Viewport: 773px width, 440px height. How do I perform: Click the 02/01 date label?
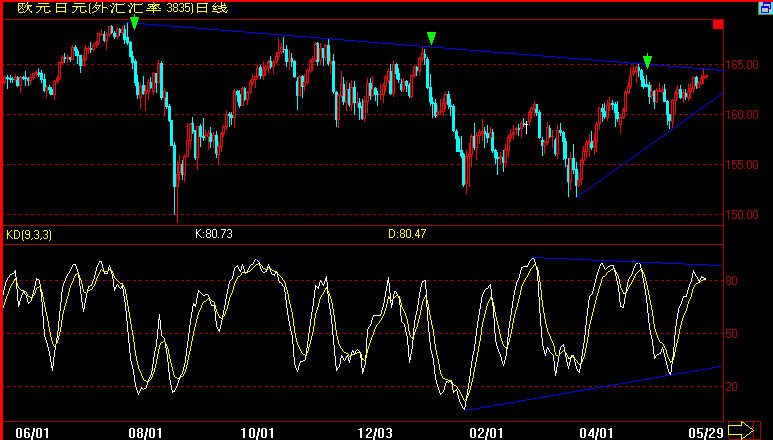coord(486,433)
